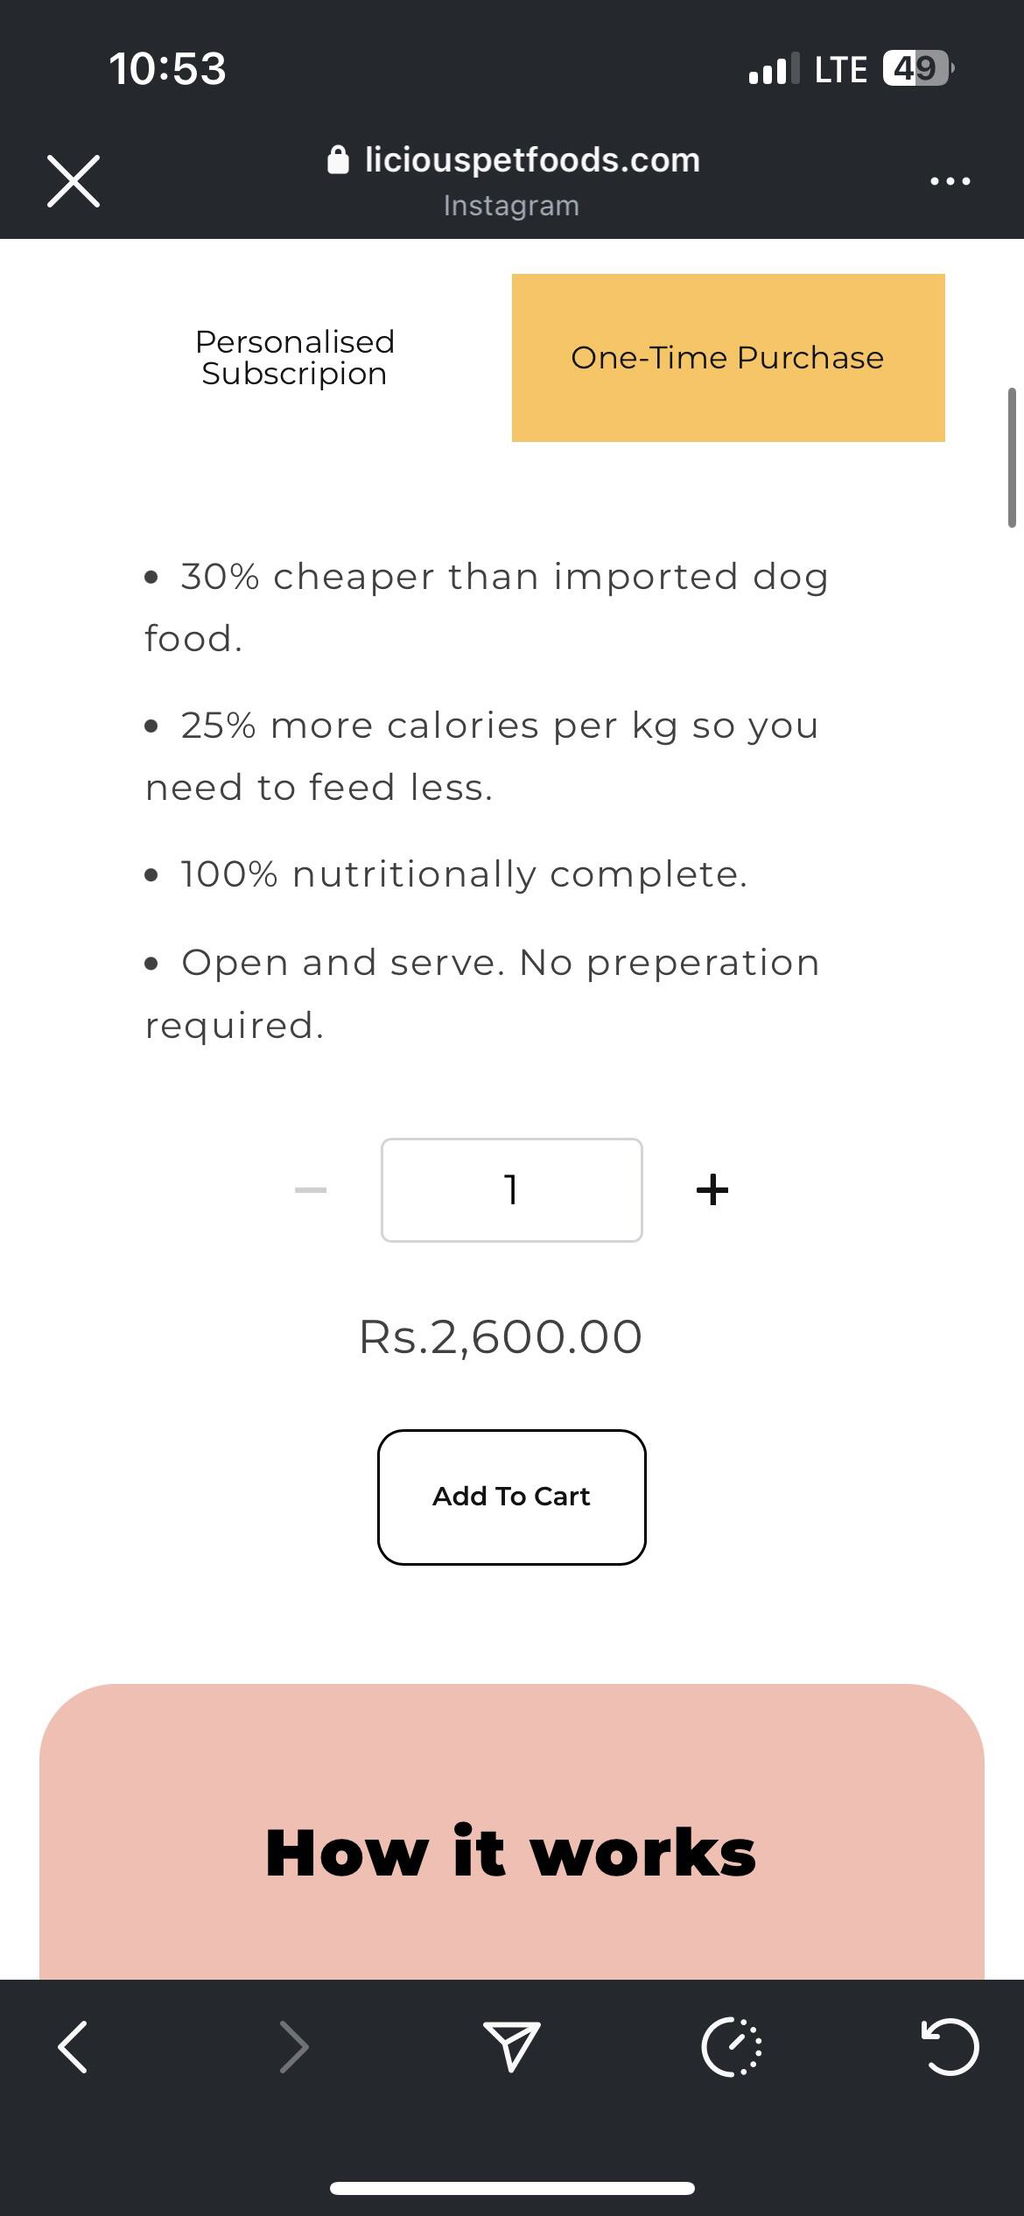Increase quantity with plus button

[x=712, y=1190]
